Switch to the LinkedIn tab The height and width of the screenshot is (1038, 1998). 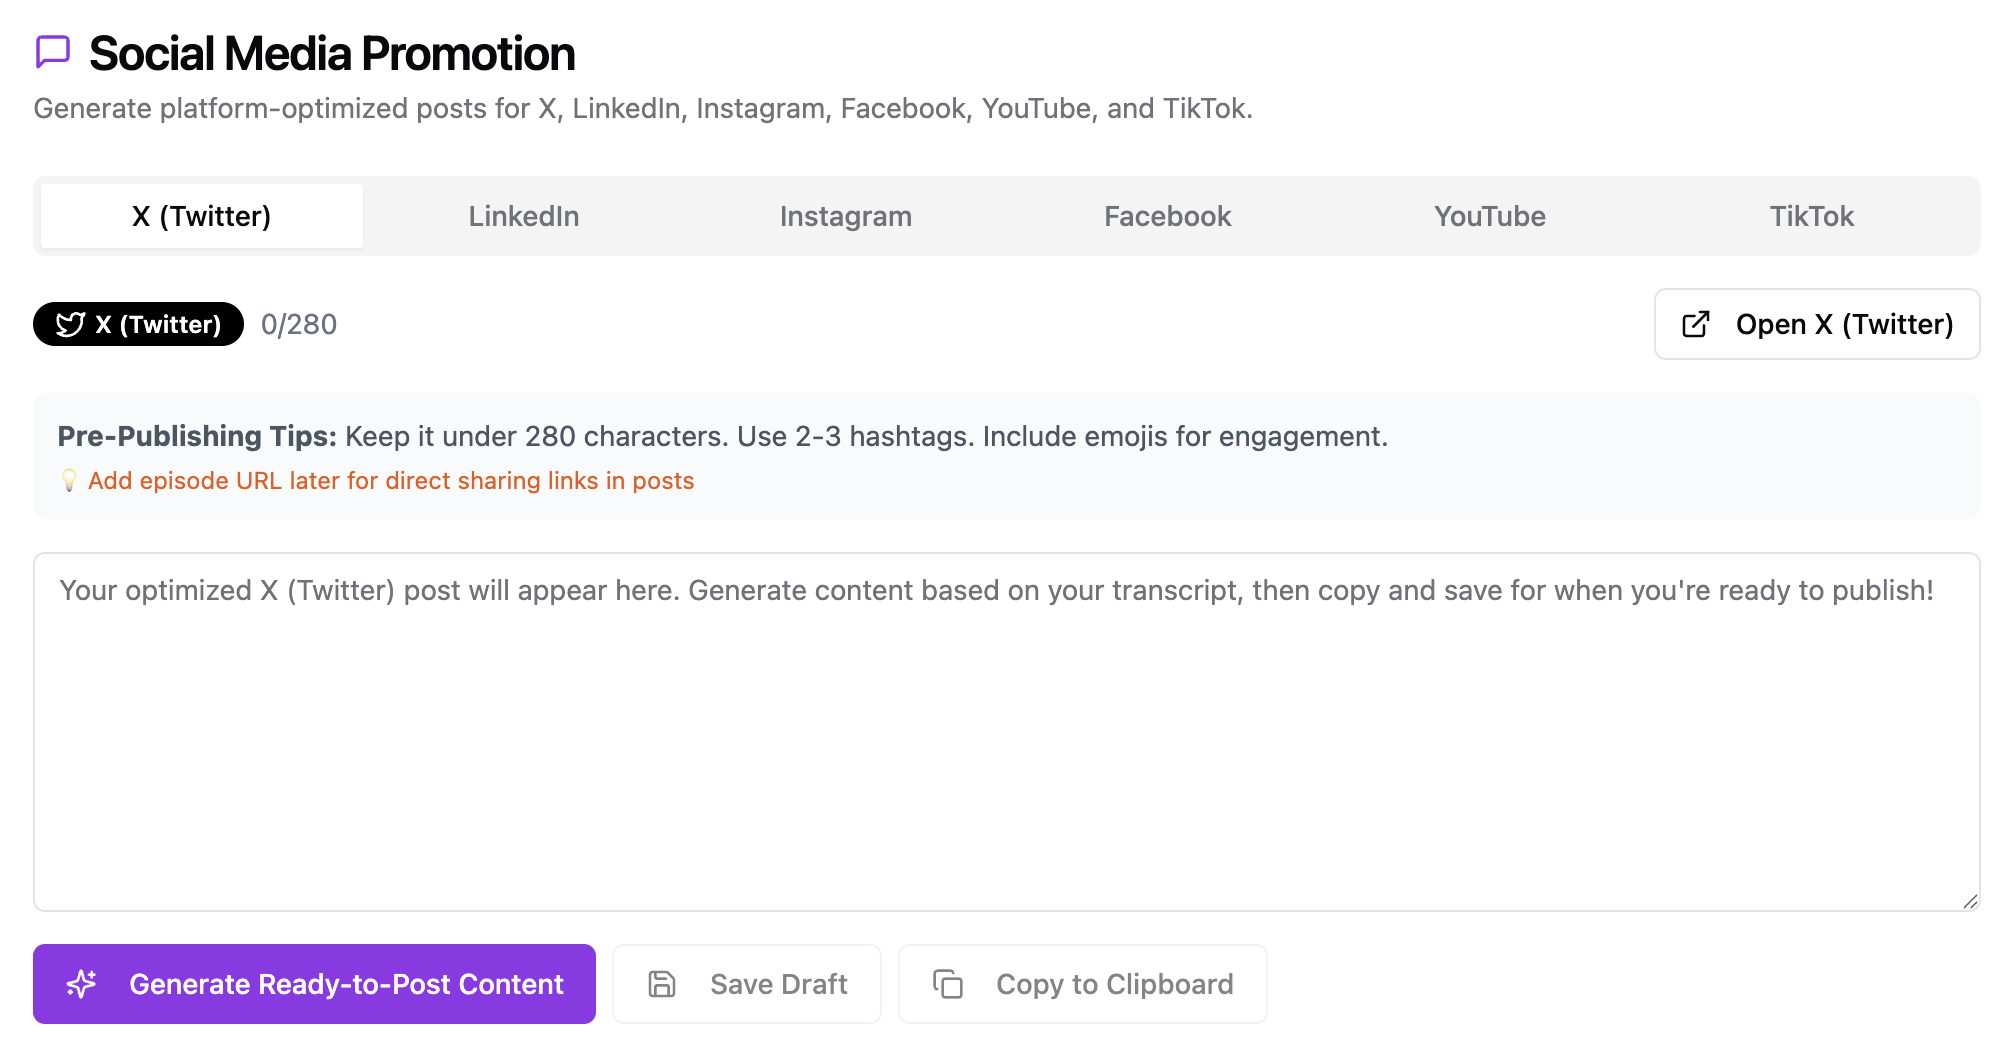click(x=524, y=216)
